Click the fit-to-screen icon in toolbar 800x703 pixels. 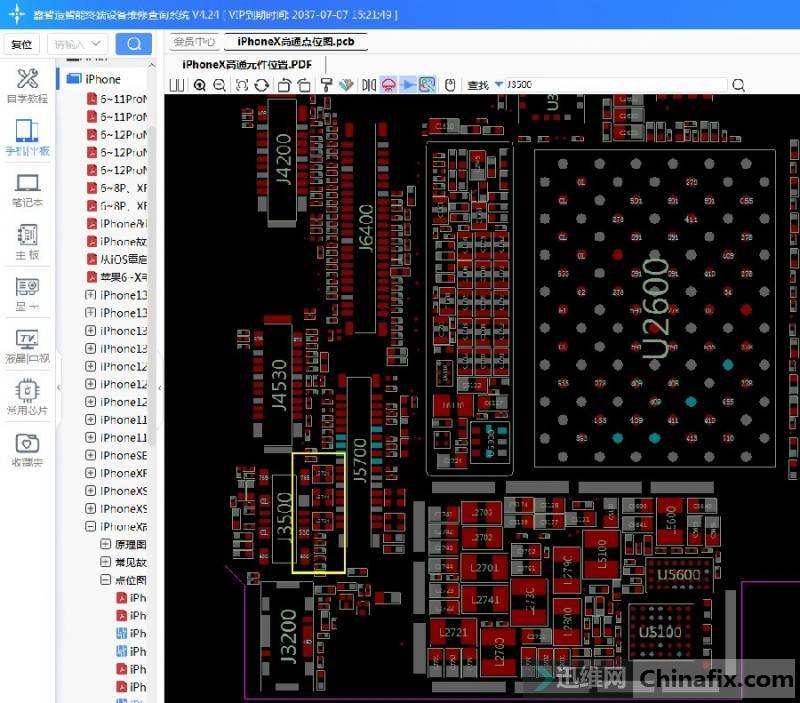click(242, 85)
